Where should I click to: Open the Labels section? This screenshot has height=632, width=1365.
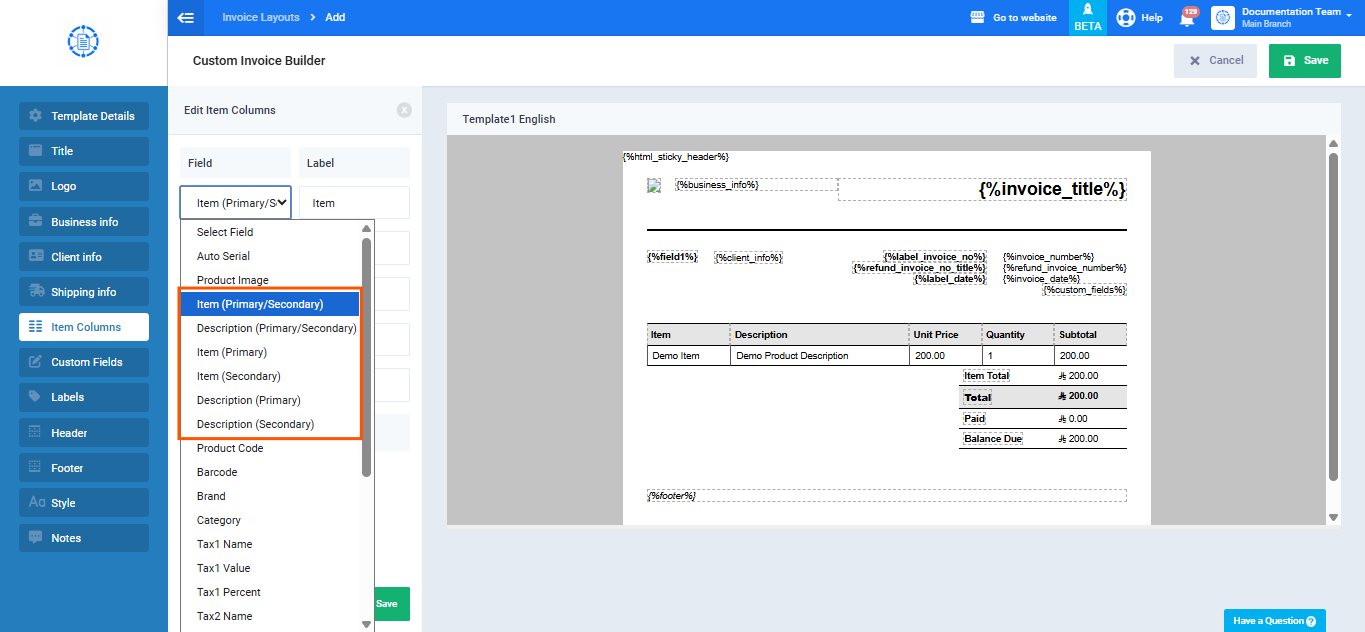(84, 397)
